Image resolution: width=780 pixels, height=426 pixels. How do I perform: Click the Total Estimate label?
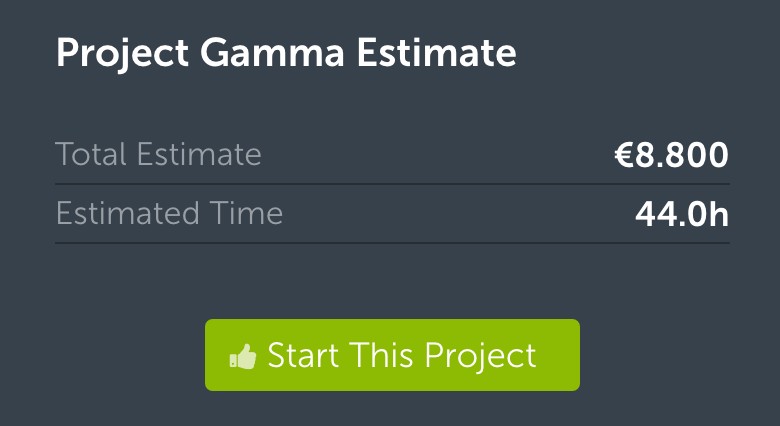(158, 154)
